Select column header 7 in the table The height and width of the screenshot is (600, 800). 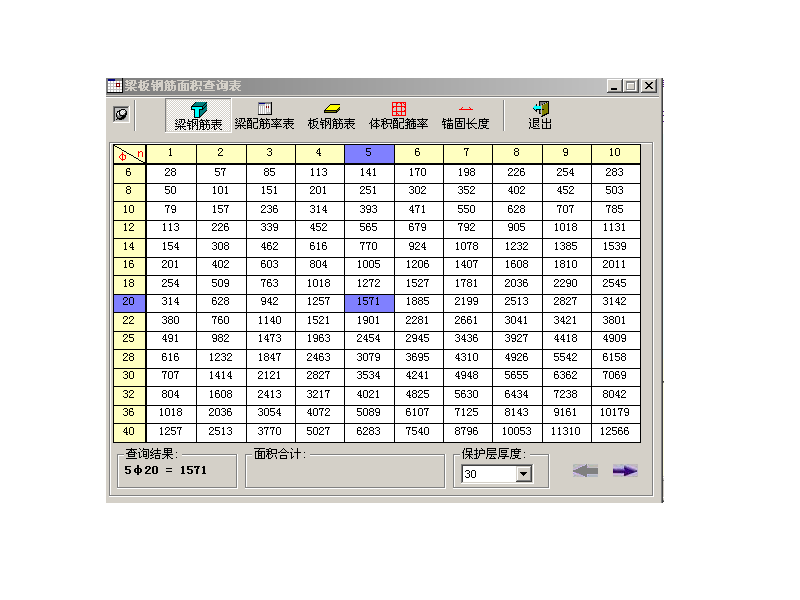point(467,153)
